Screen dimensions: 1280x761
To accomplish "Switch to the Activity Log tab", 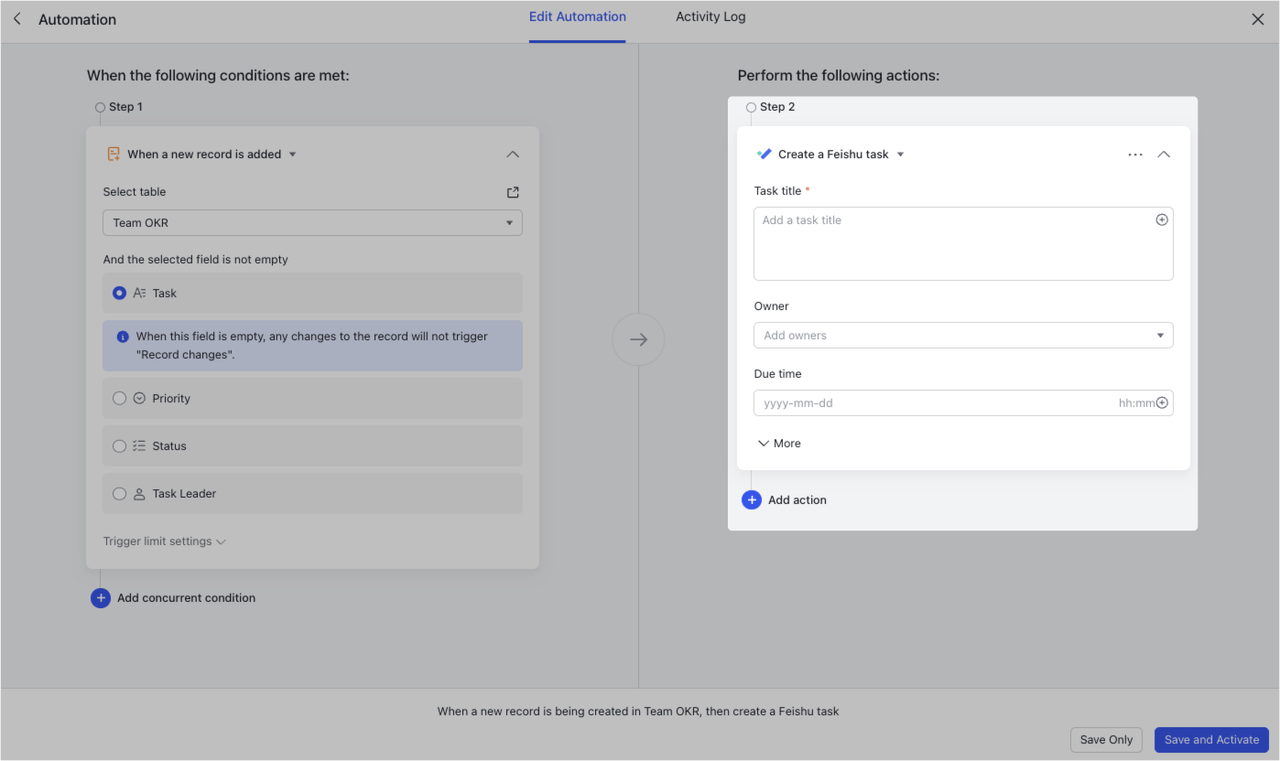I will click(x=710, y=17).
